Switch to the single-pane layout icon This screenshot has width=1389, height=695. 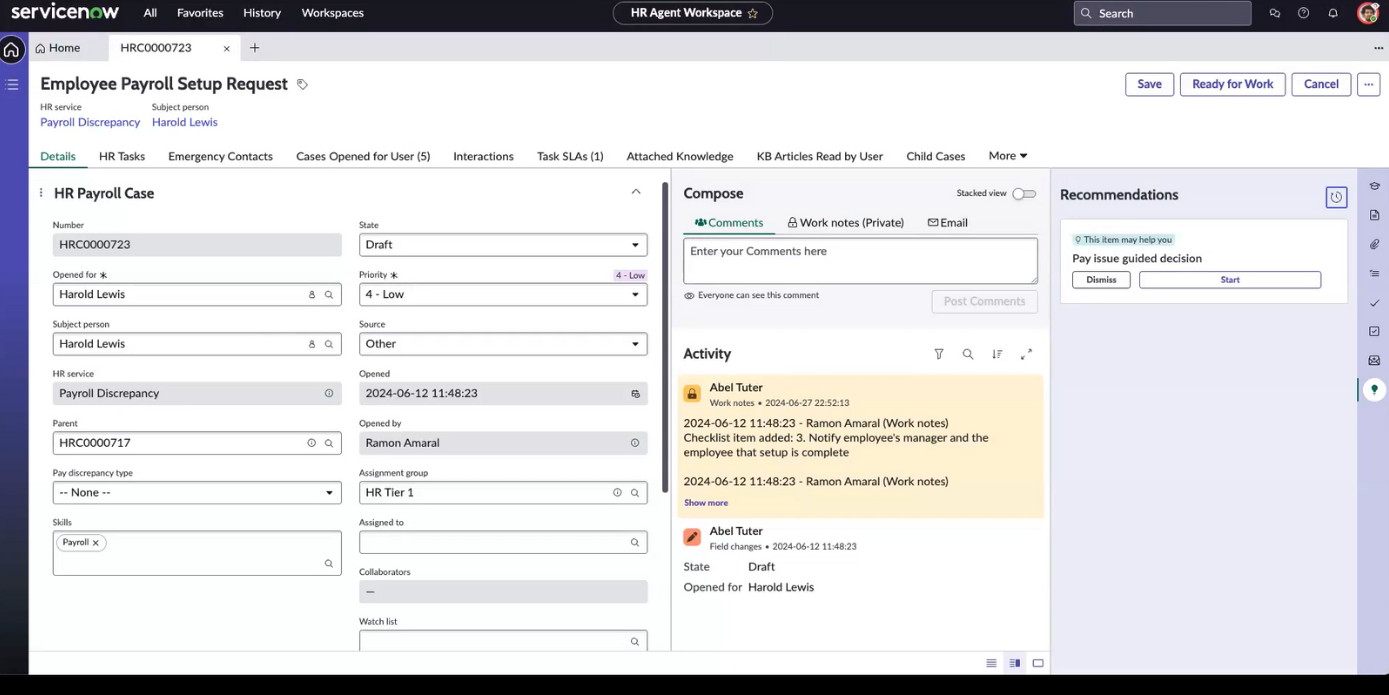tap(1038, 663)
